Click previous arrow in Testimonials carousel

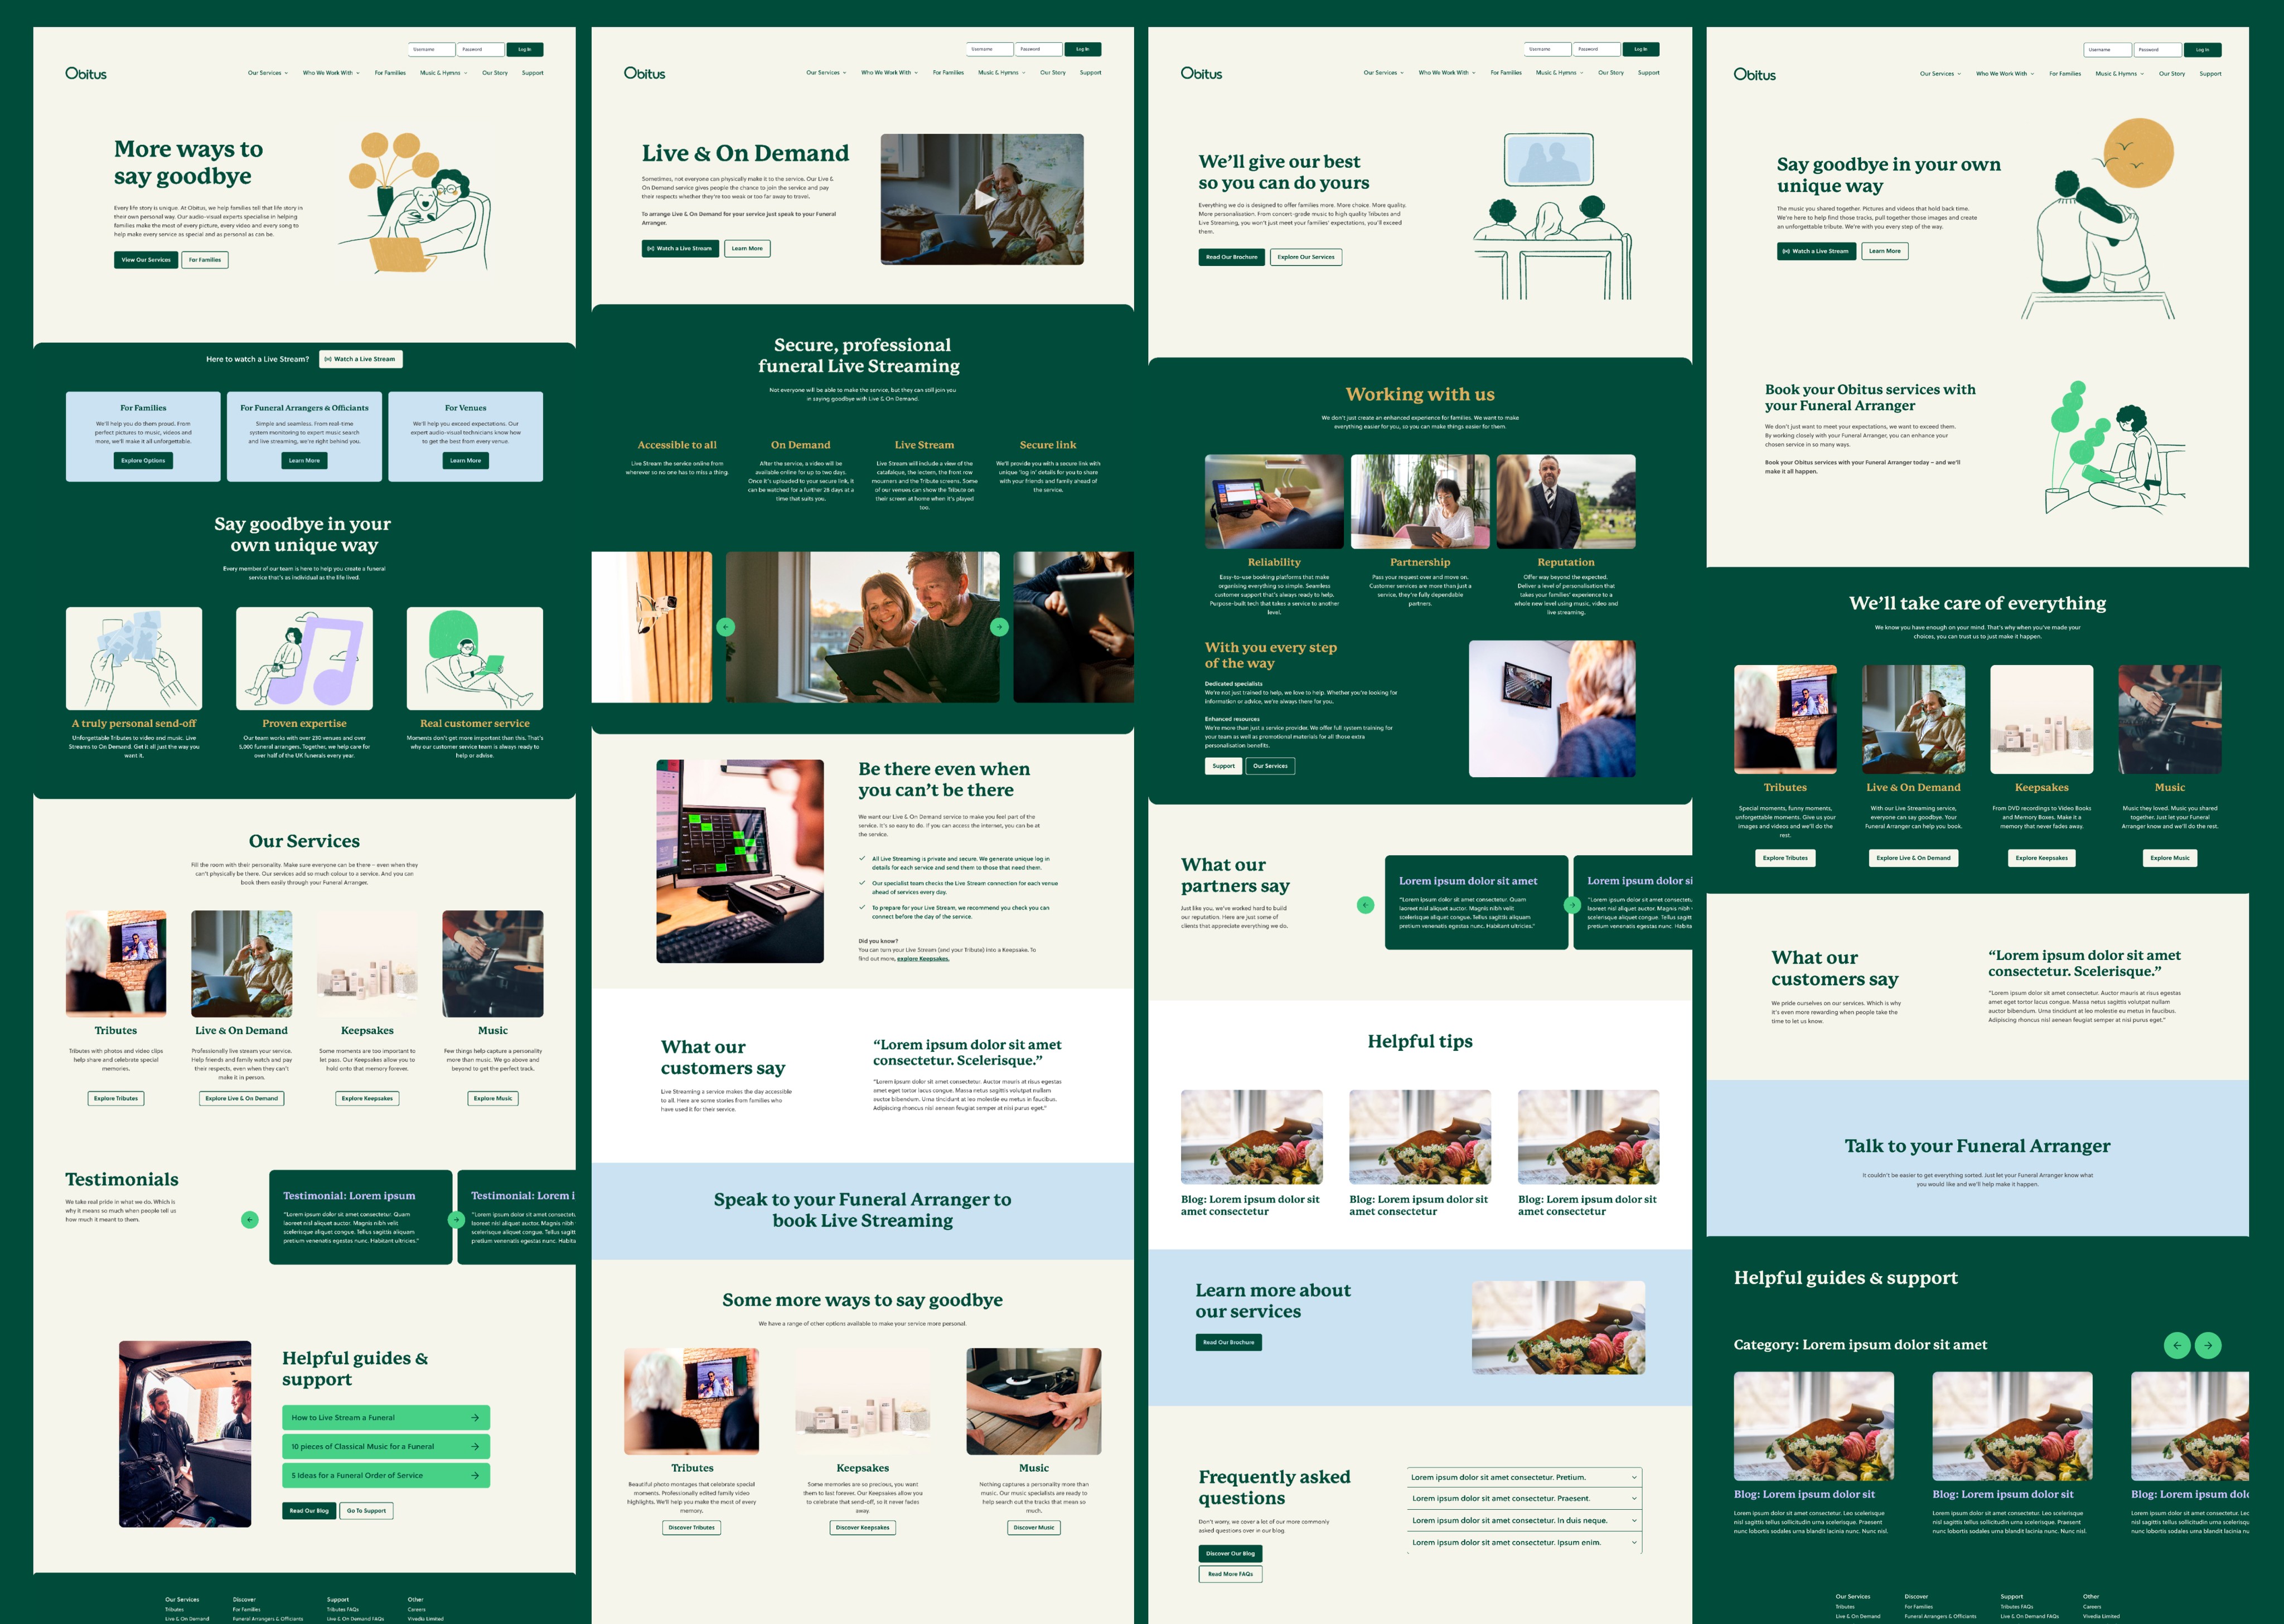tap(250, 1219)
